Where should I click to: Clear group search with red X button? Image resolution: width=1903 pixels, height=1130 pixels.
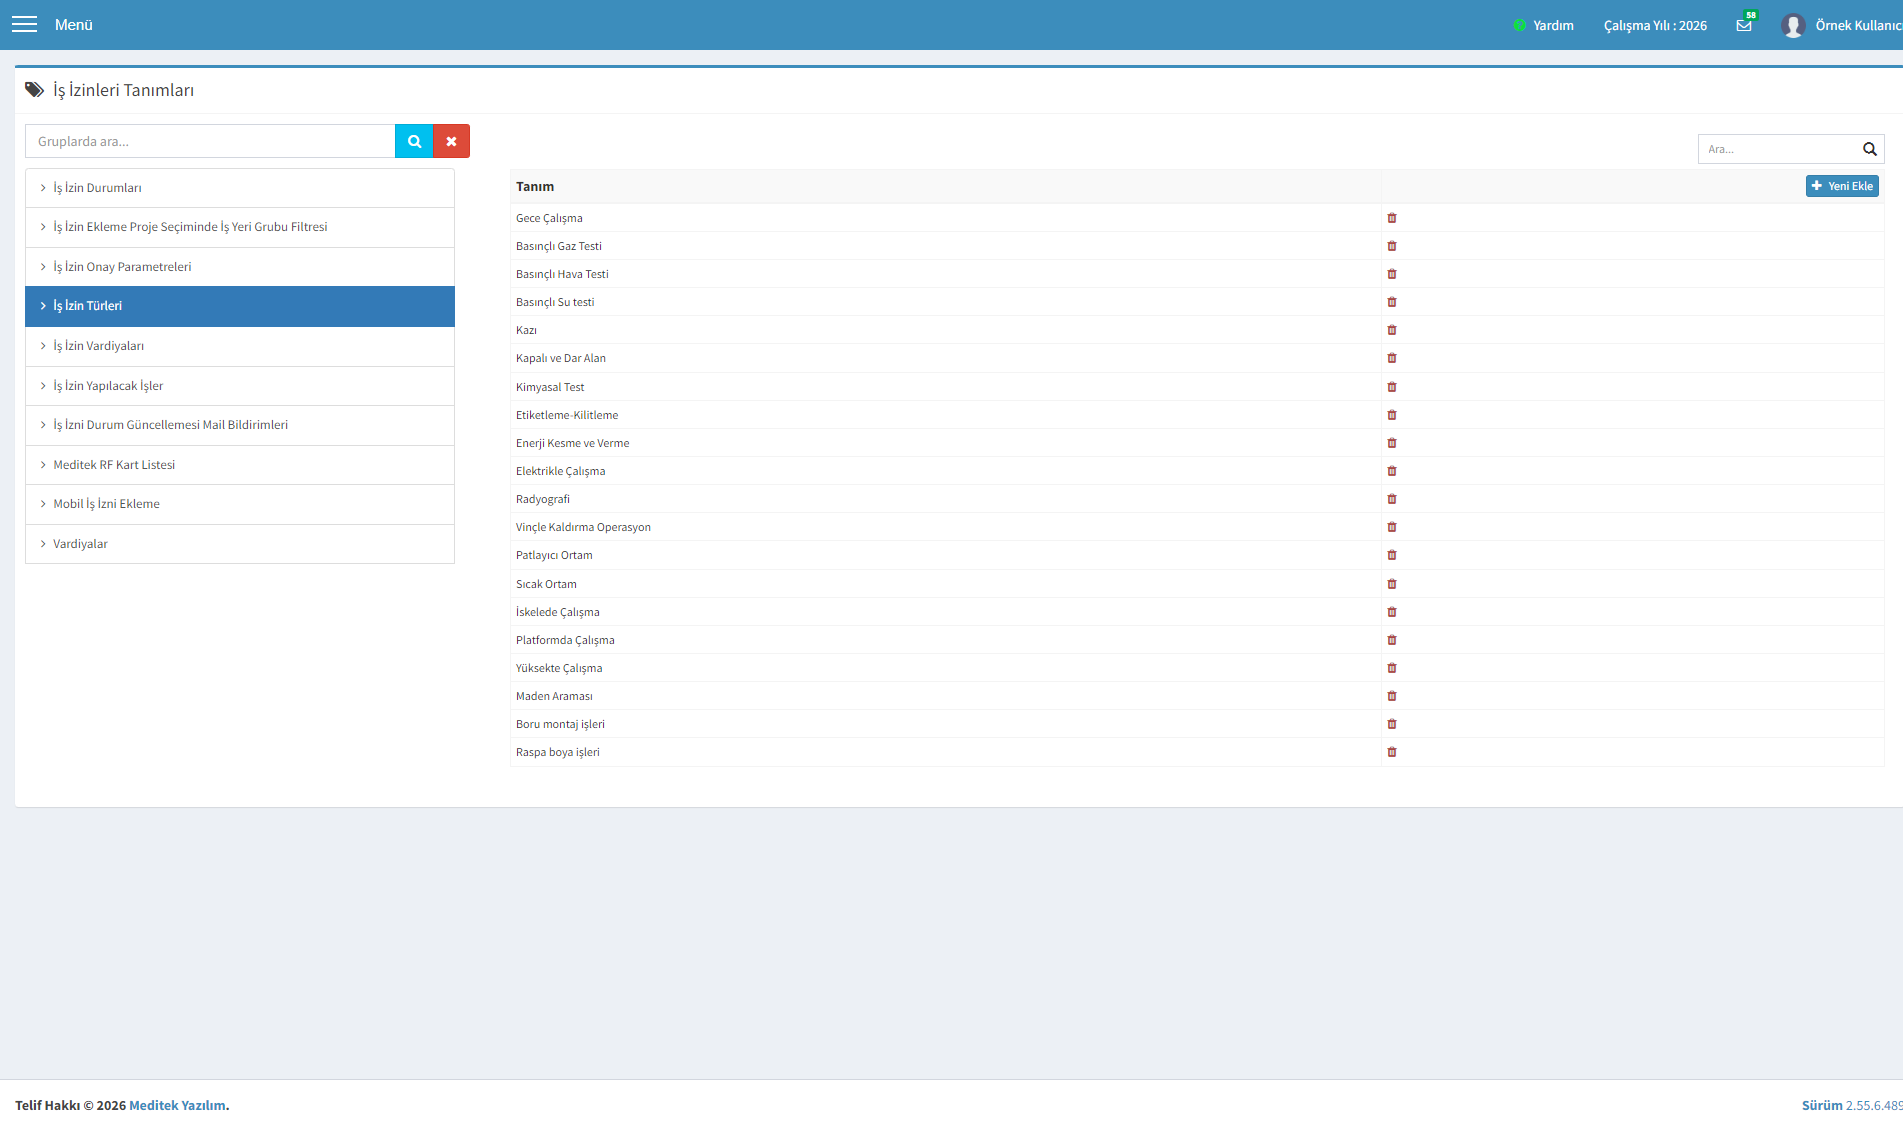[x=451, y=141]
